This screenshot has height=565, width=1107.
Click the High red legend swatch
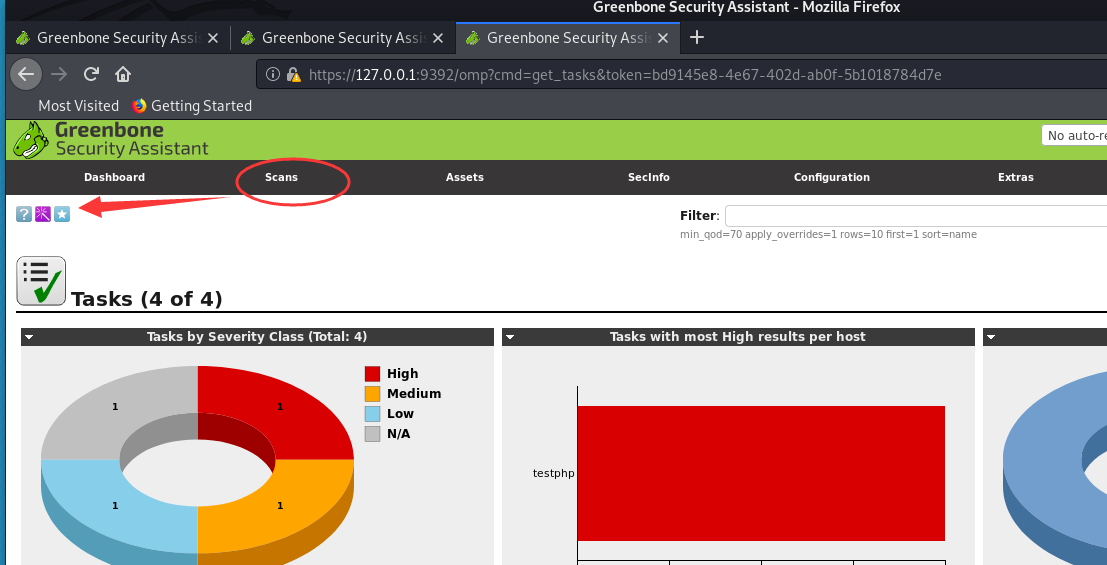(372, 374)
